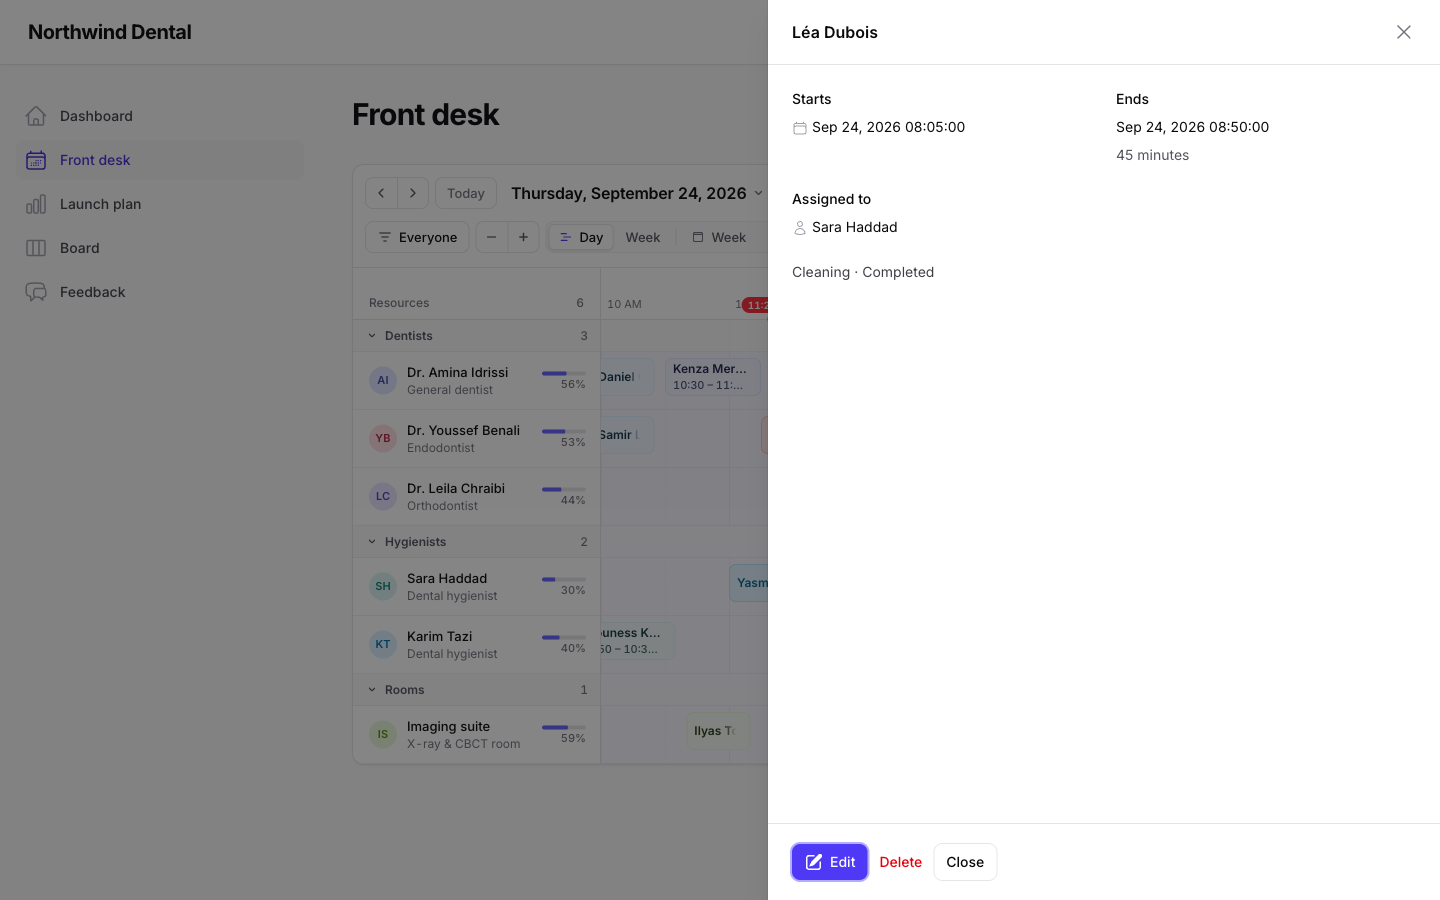
Task: Select Dr. Amina Idrissi utilization bar
Action: pyautogui.click(x=564, y=373)
